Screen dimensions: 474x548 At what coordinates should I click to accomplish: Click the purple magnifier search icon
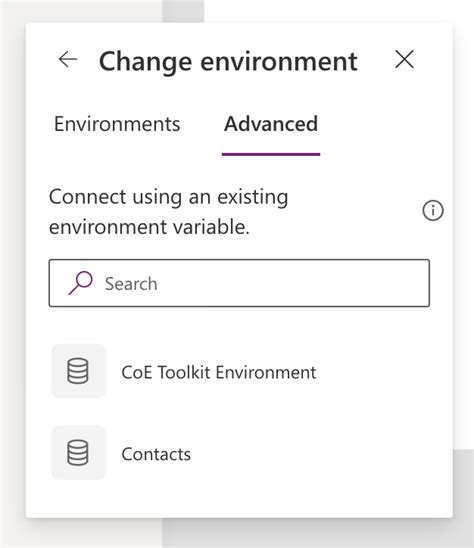[x=80, y=283]
